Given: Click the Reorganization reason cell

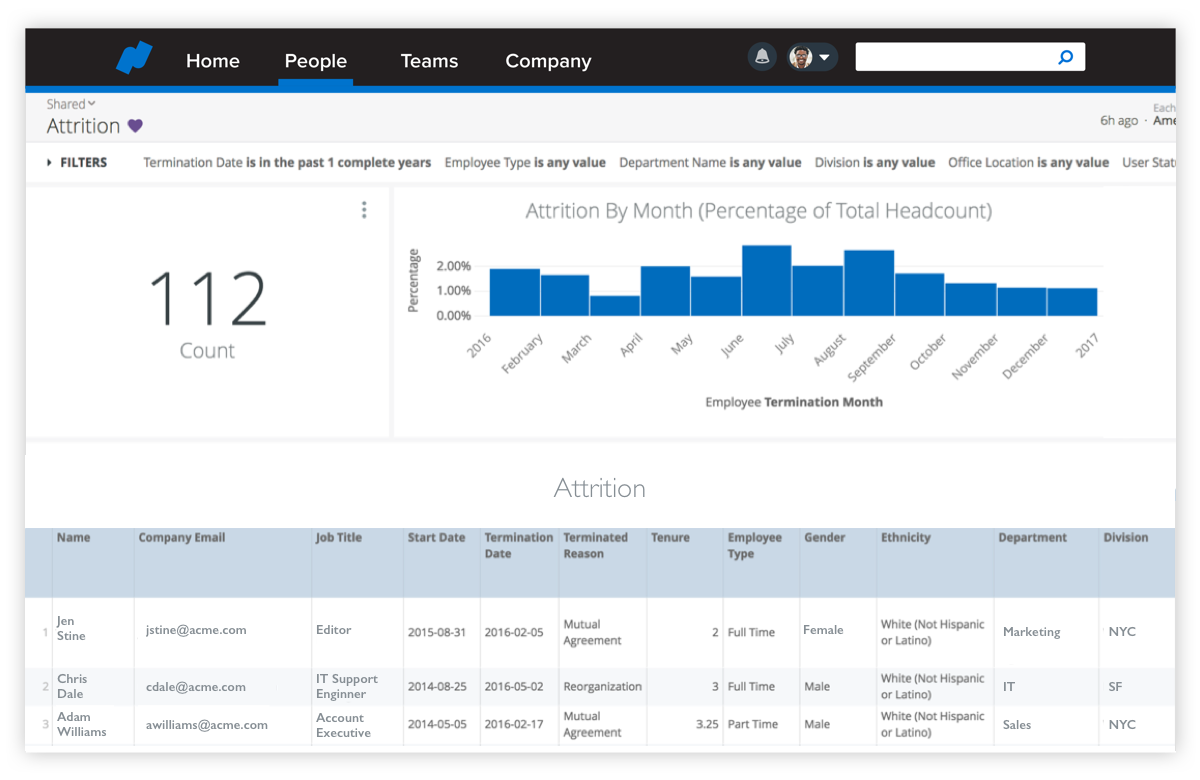Looking at the screenshot, I should [602, 687].
